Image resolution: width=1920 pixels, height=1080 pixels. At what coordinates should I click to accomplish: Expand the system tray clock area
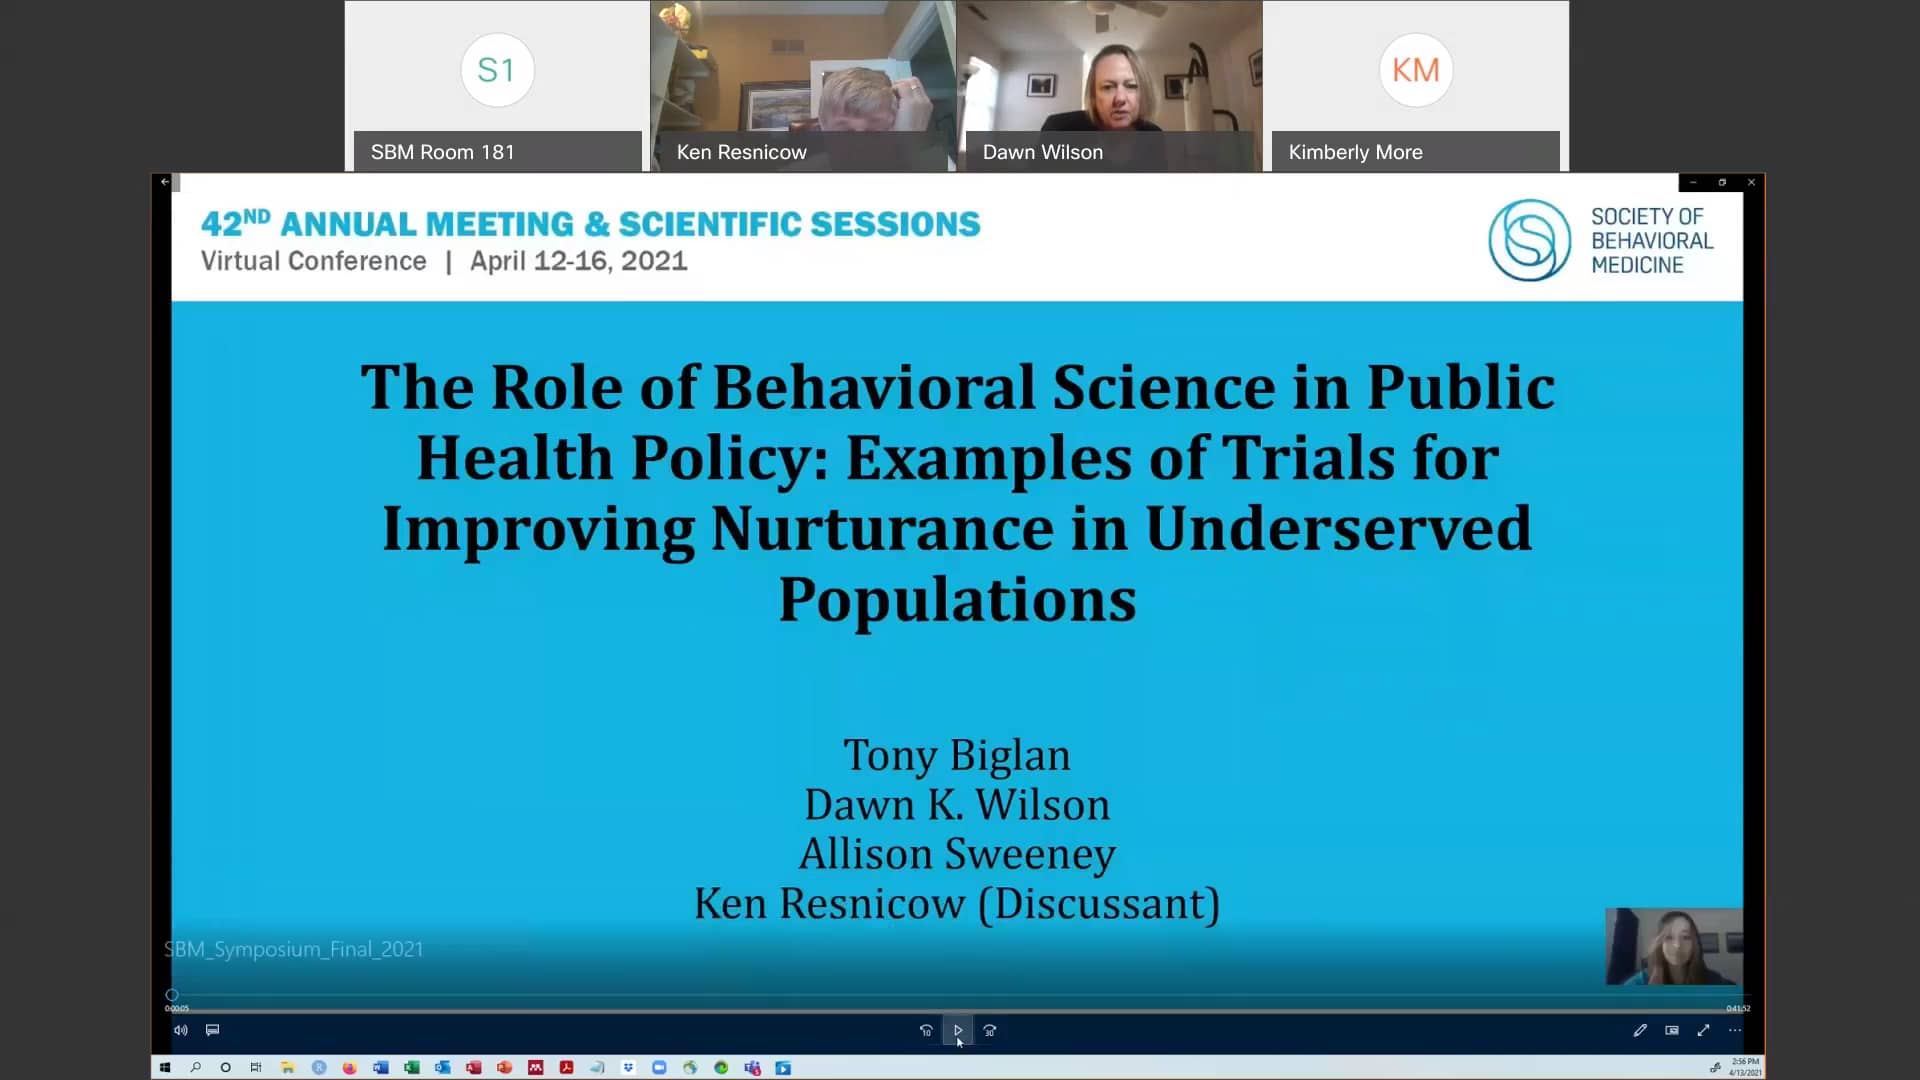click(1744, 1067)
